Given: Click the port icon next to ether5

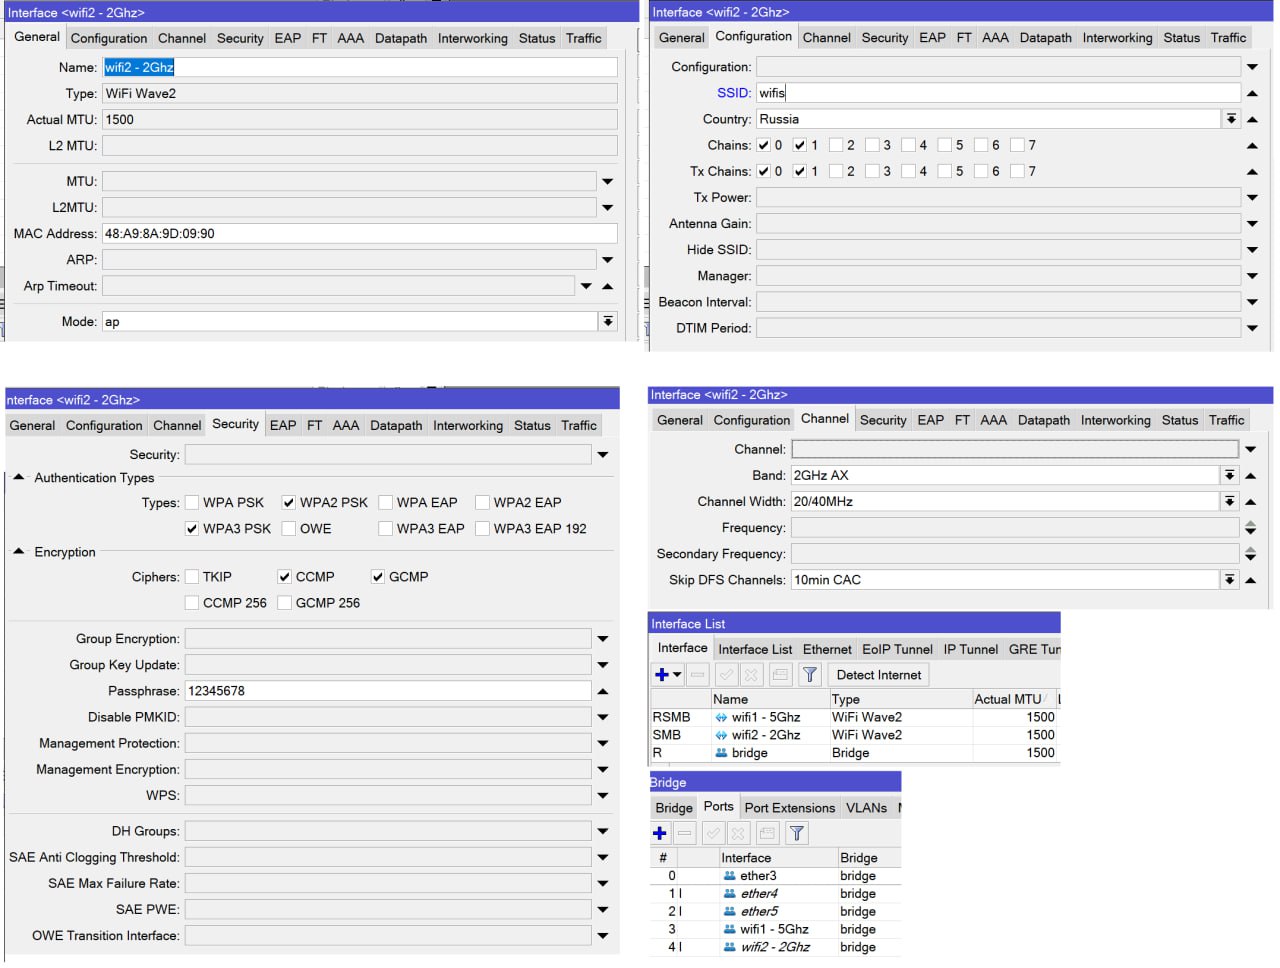Looking at the screenshot, I should click(729, 912).
